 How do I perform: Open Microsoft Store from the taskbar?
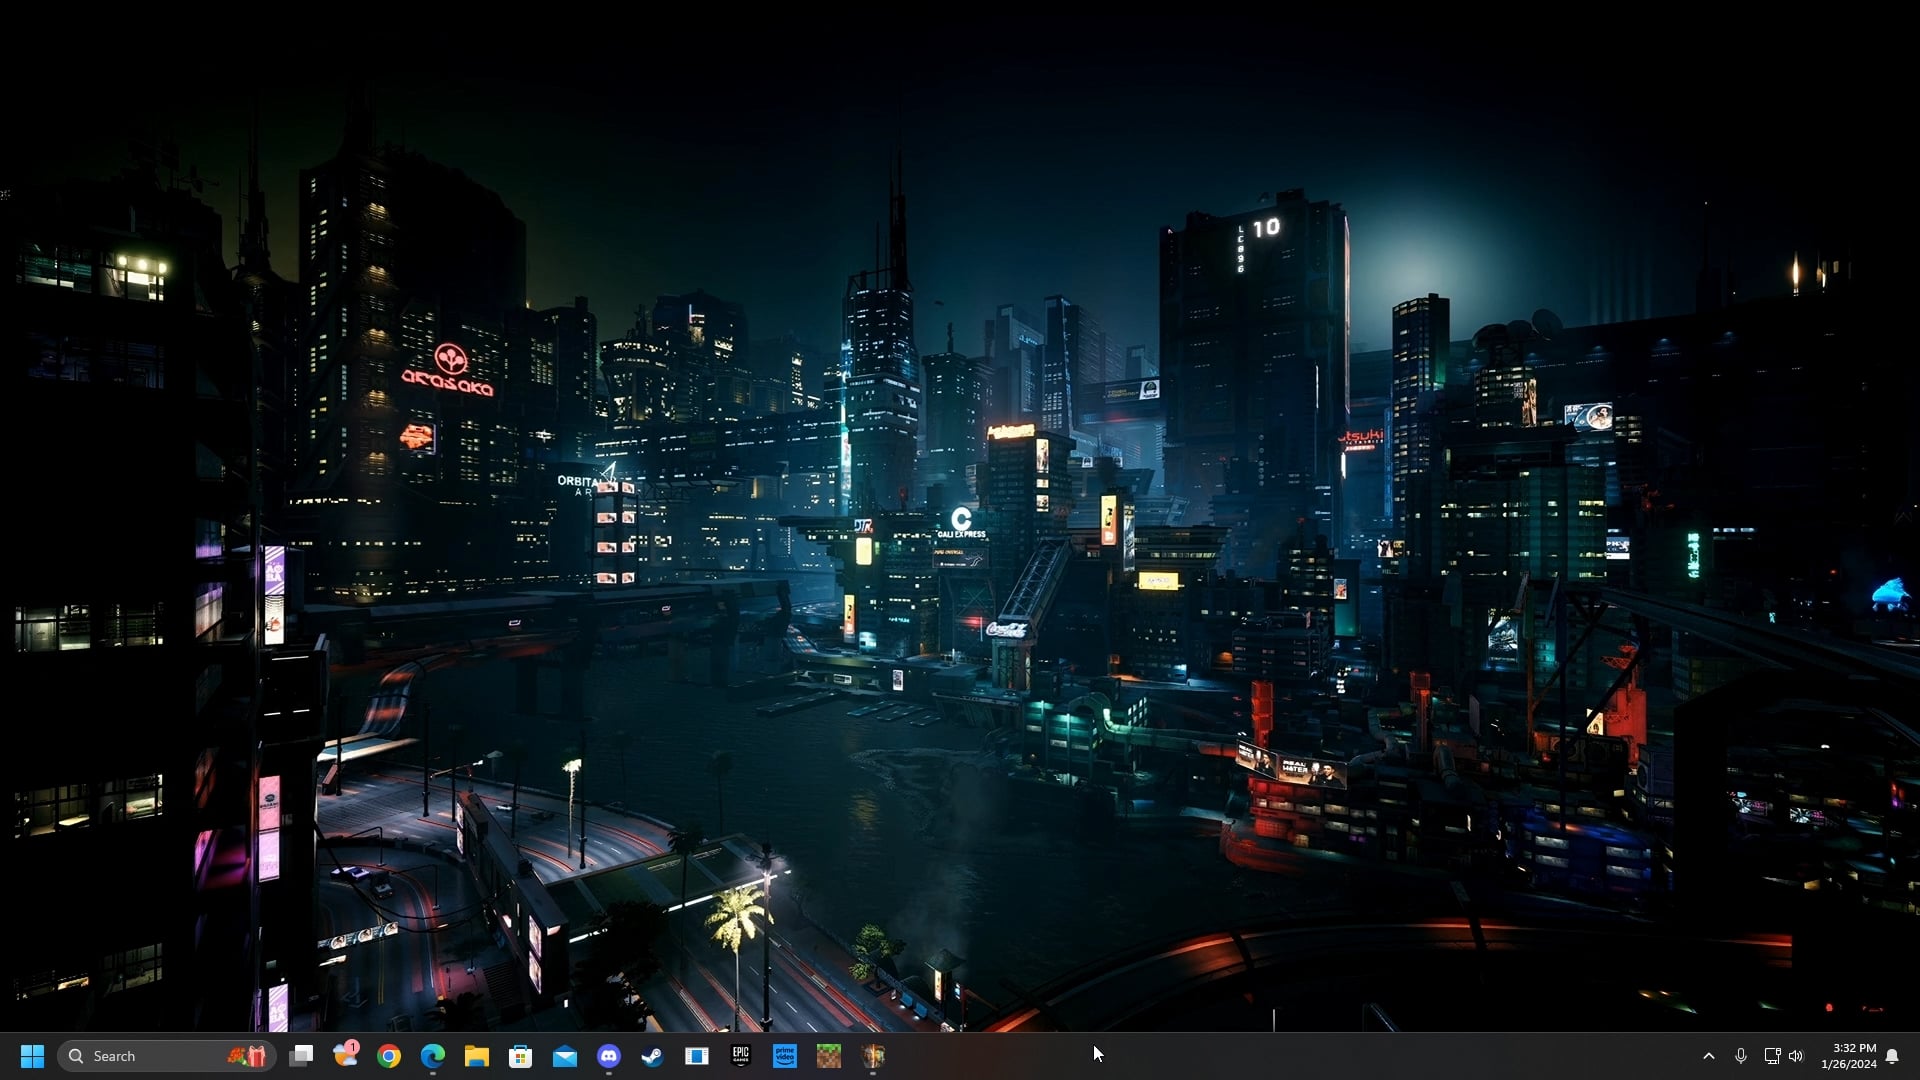[521, 1056]
